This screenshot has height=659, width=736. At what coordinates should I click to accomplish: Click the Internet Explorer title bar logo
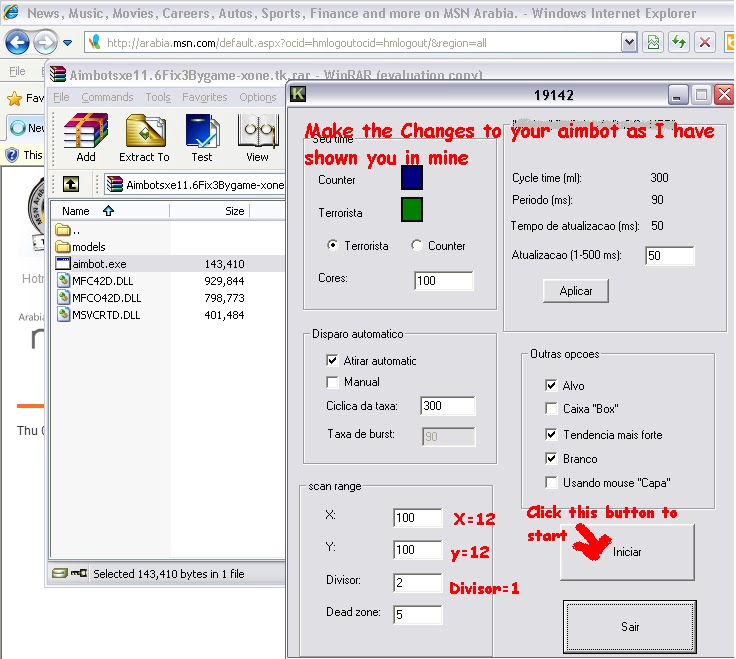tap(11, 12)
